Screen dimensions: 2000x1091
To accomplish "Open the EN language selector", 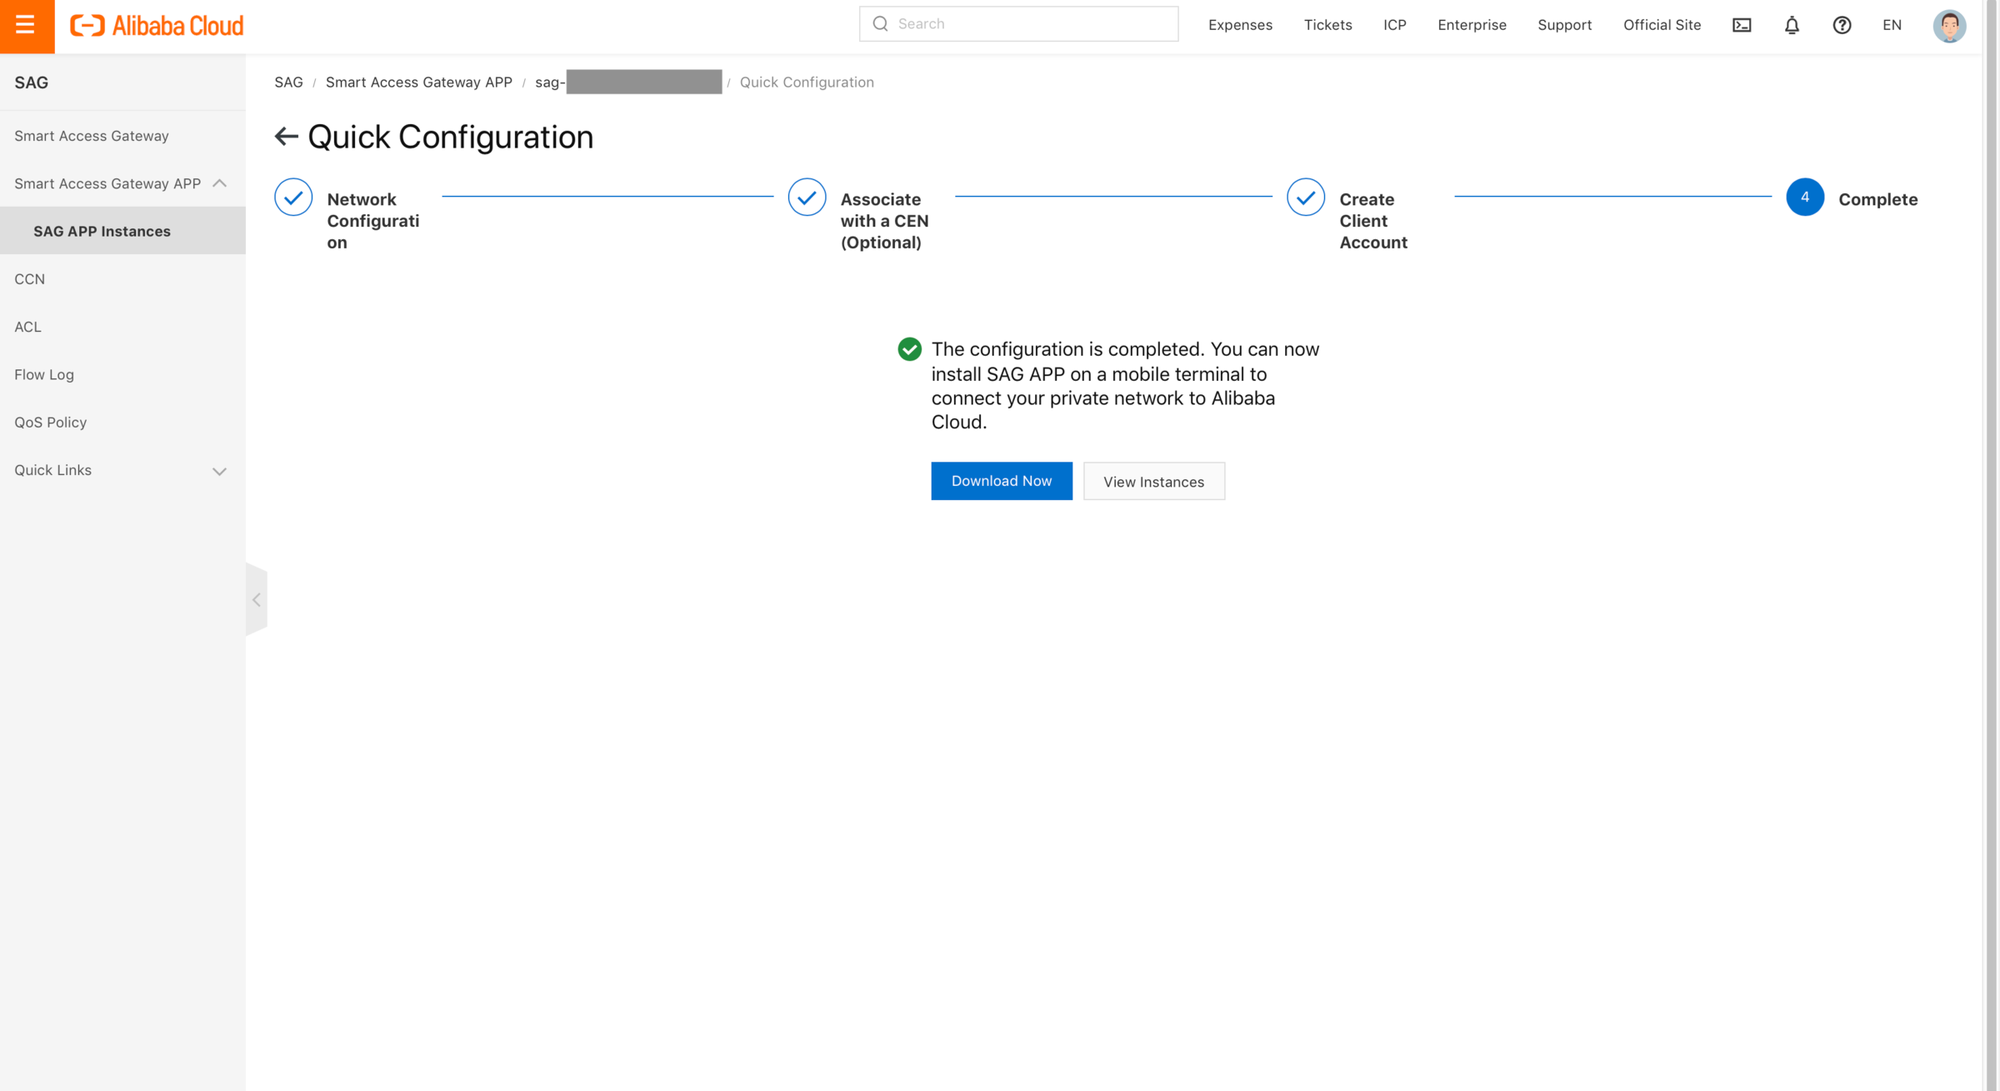I will pos(1891,25).
